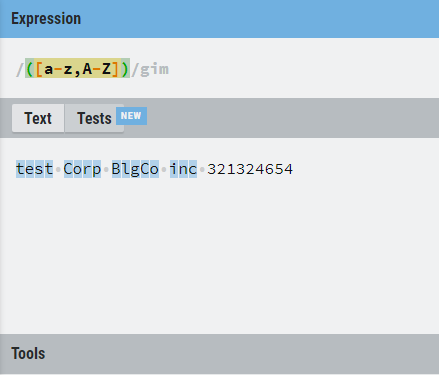This screenshot has width=439, height=375.
Task: Click the matched word BlgCo
Action: pyautogui.click(x=135, y=169)
